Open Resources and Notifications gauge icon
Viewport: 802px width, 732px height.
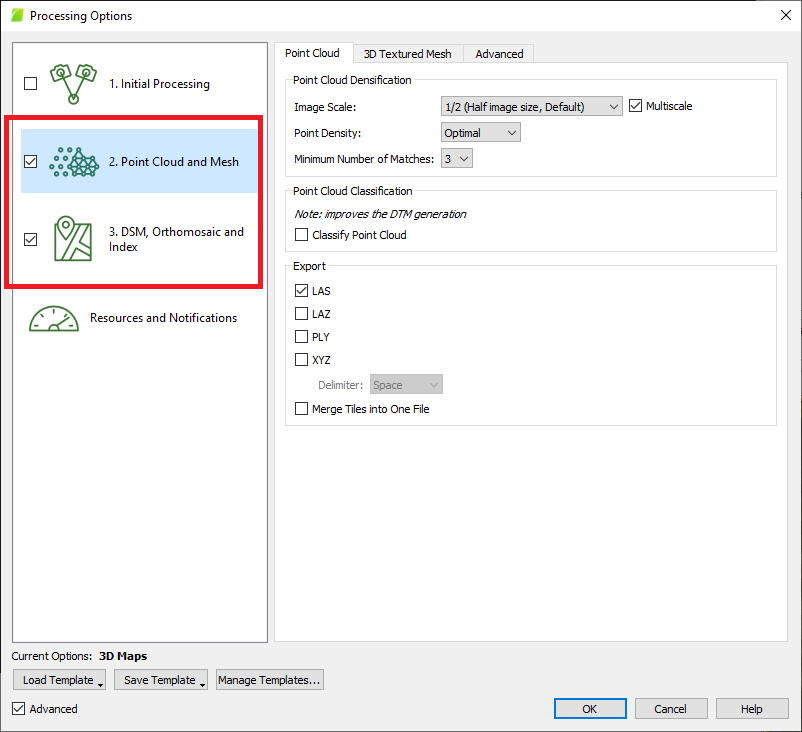coord(53,318)
